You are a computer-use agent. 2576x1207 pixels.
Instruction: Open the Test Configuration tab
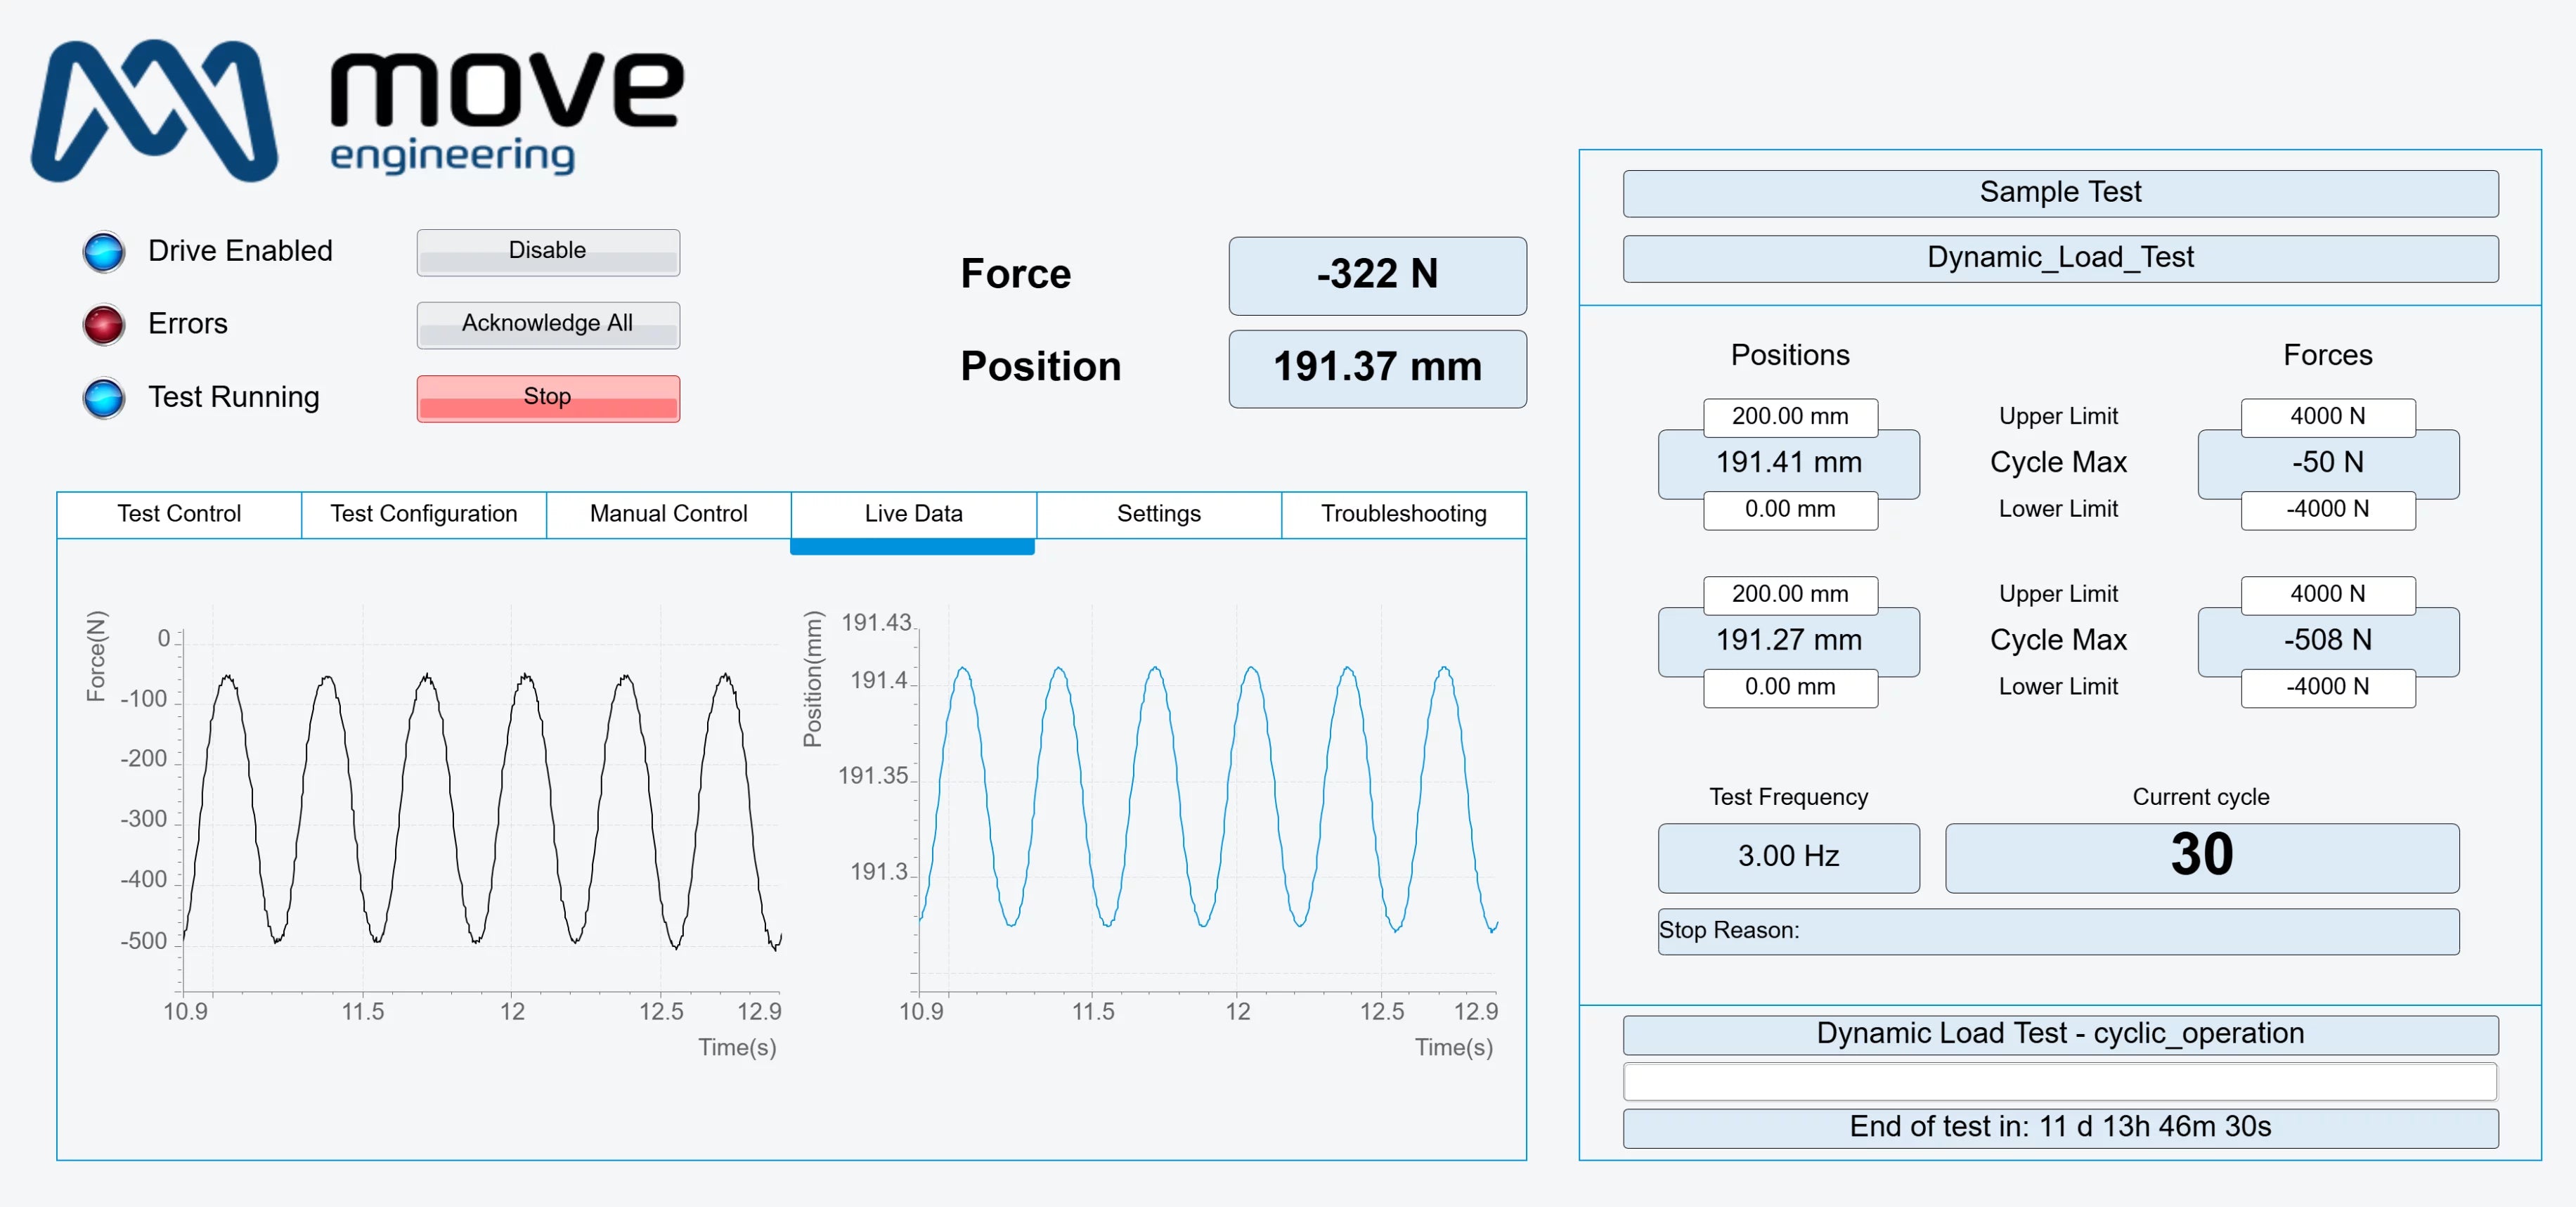(424, 514)
